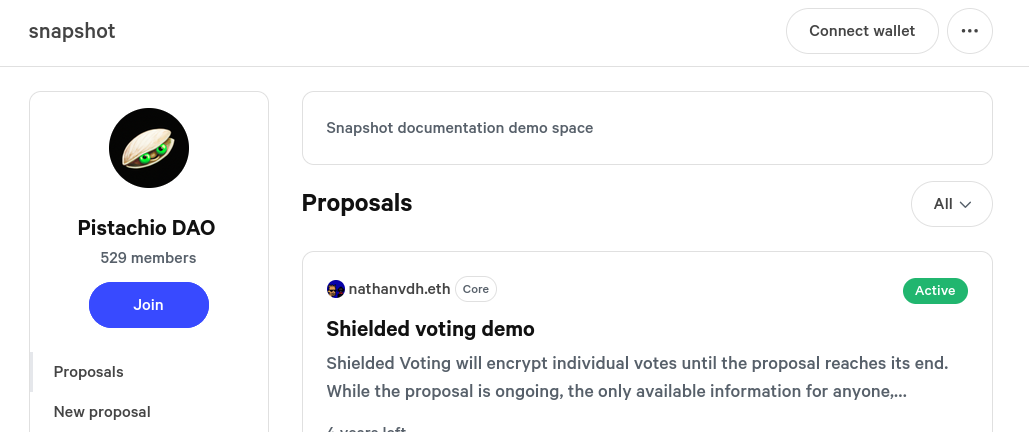Screen dimensions: 1029x432
Task: Click the Shielded Voting proposal description text
Action: [x=636, y=376]
